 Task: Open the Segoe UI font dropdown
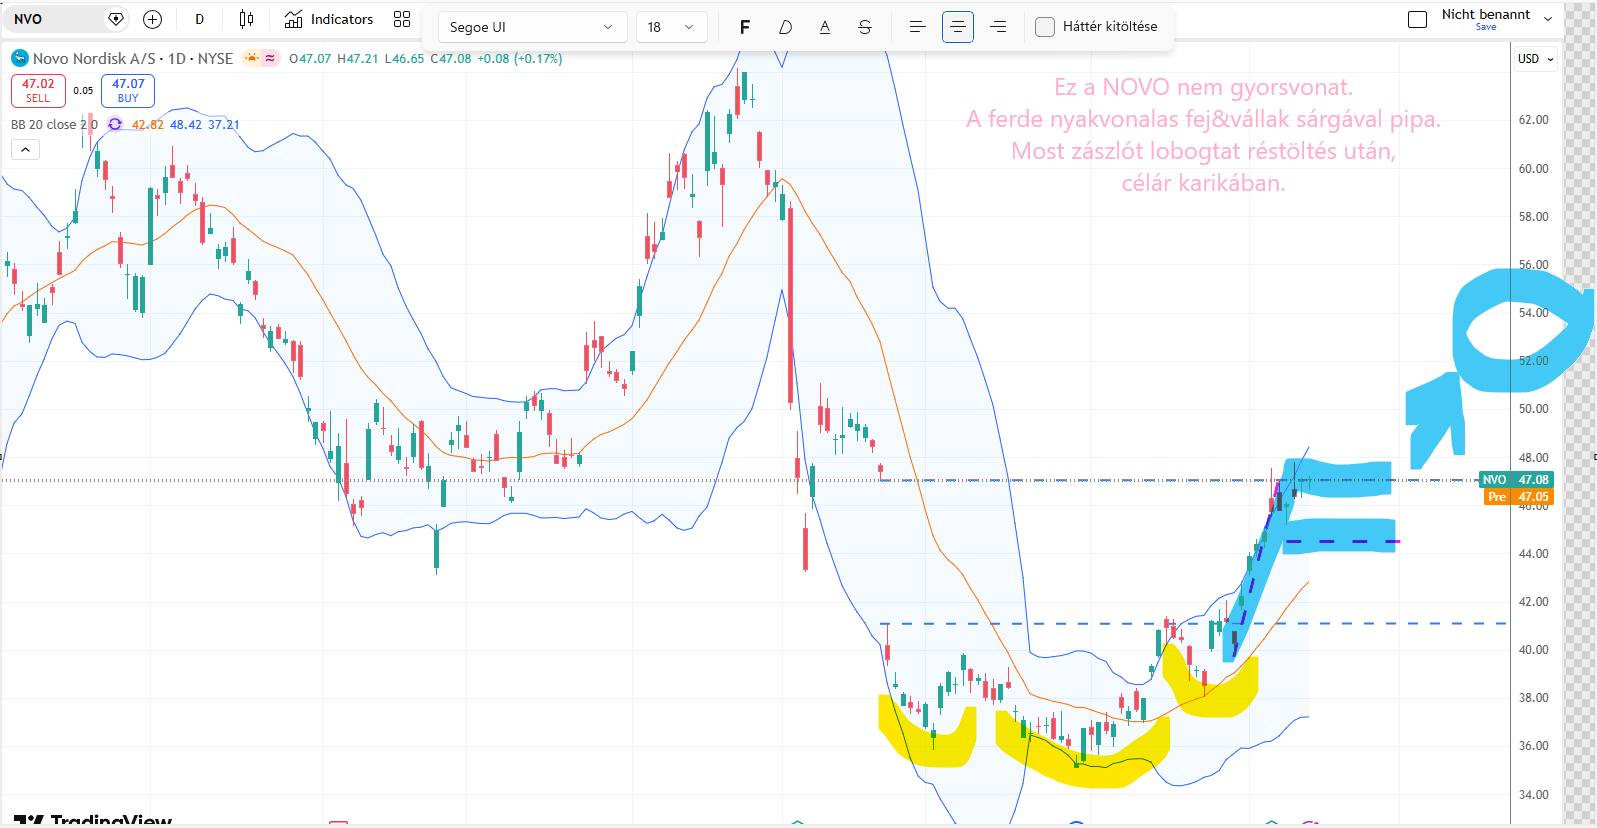pos(533,27)
